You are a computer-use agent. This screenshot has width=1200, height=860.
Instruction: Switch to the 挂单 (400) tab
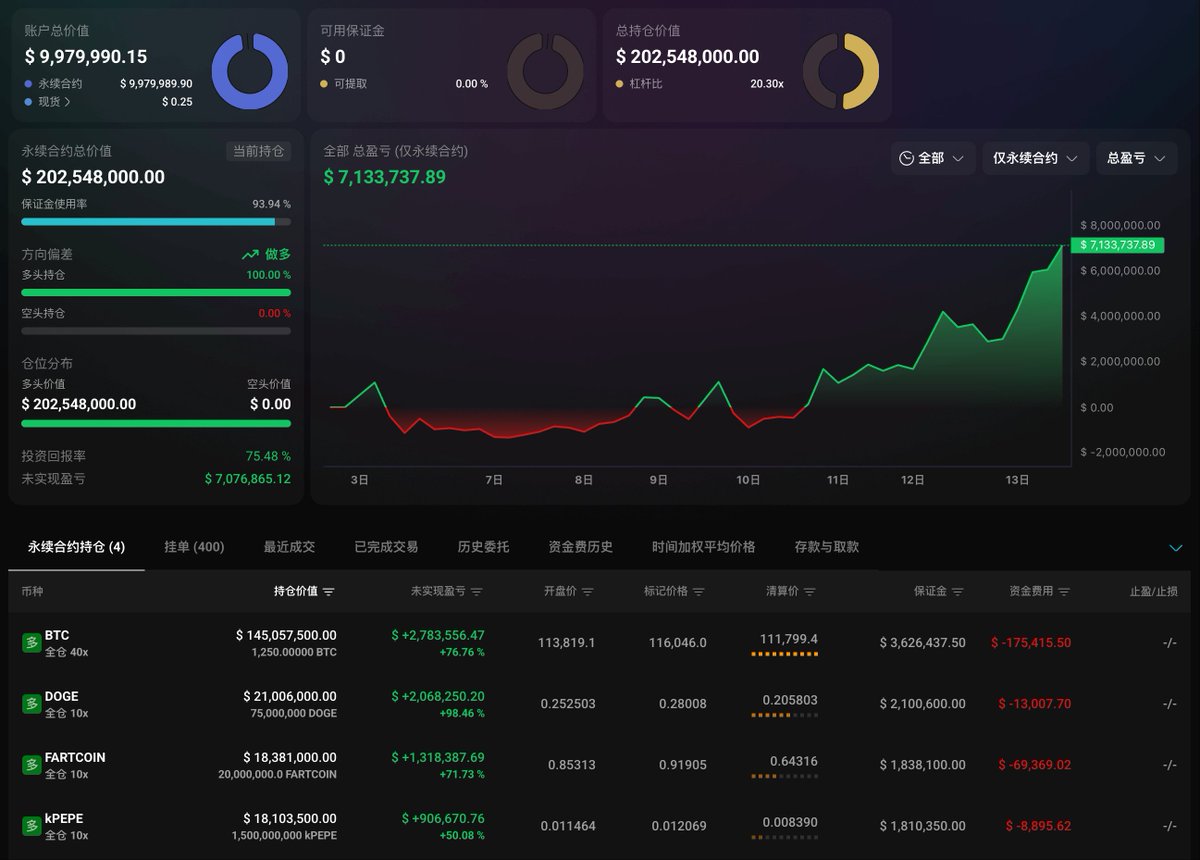pos(194,547)
